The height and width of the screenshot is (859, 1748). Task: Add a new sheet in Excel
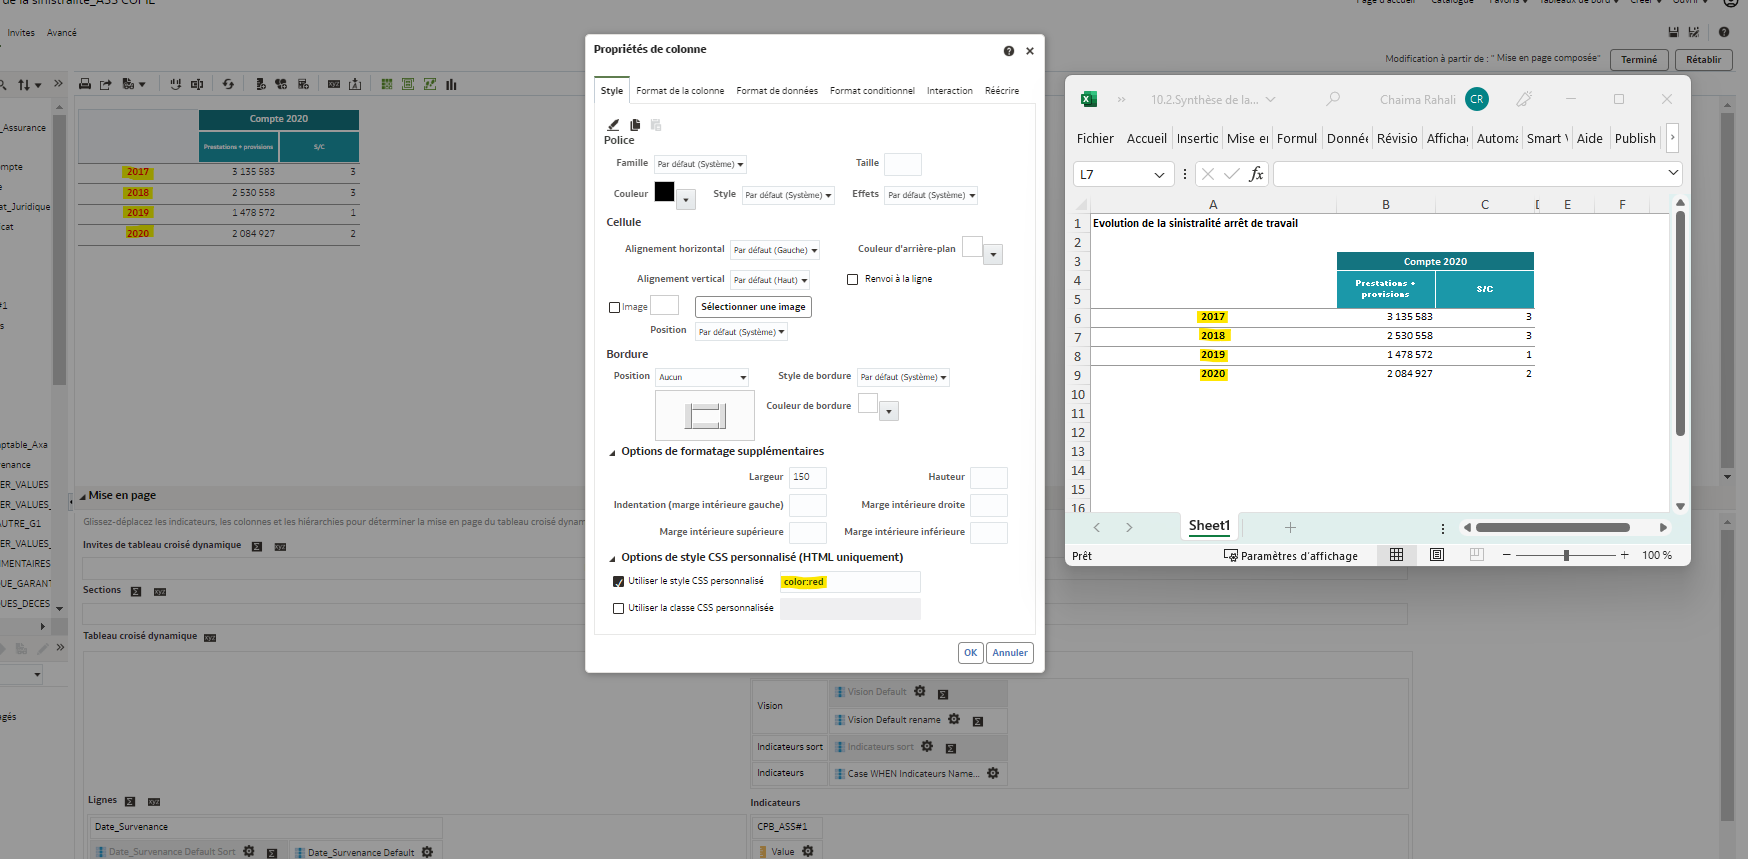[x=1290, y=527]
